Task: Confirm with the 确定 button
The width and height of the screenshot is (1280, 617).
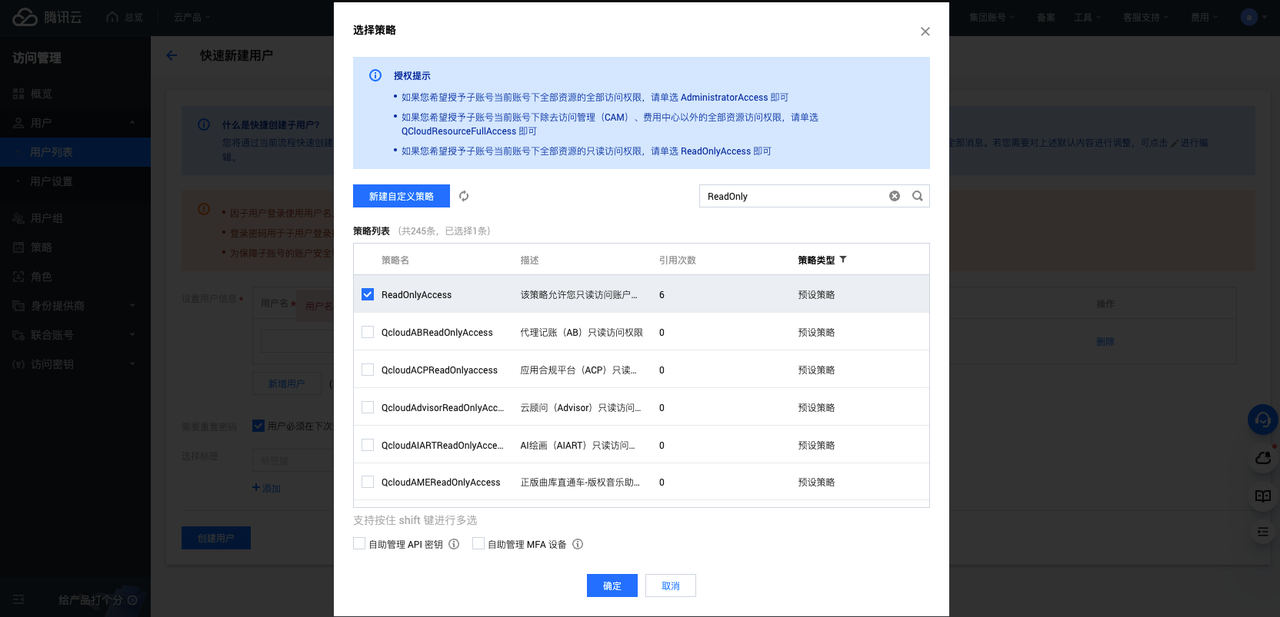Action: click(612, 586)
